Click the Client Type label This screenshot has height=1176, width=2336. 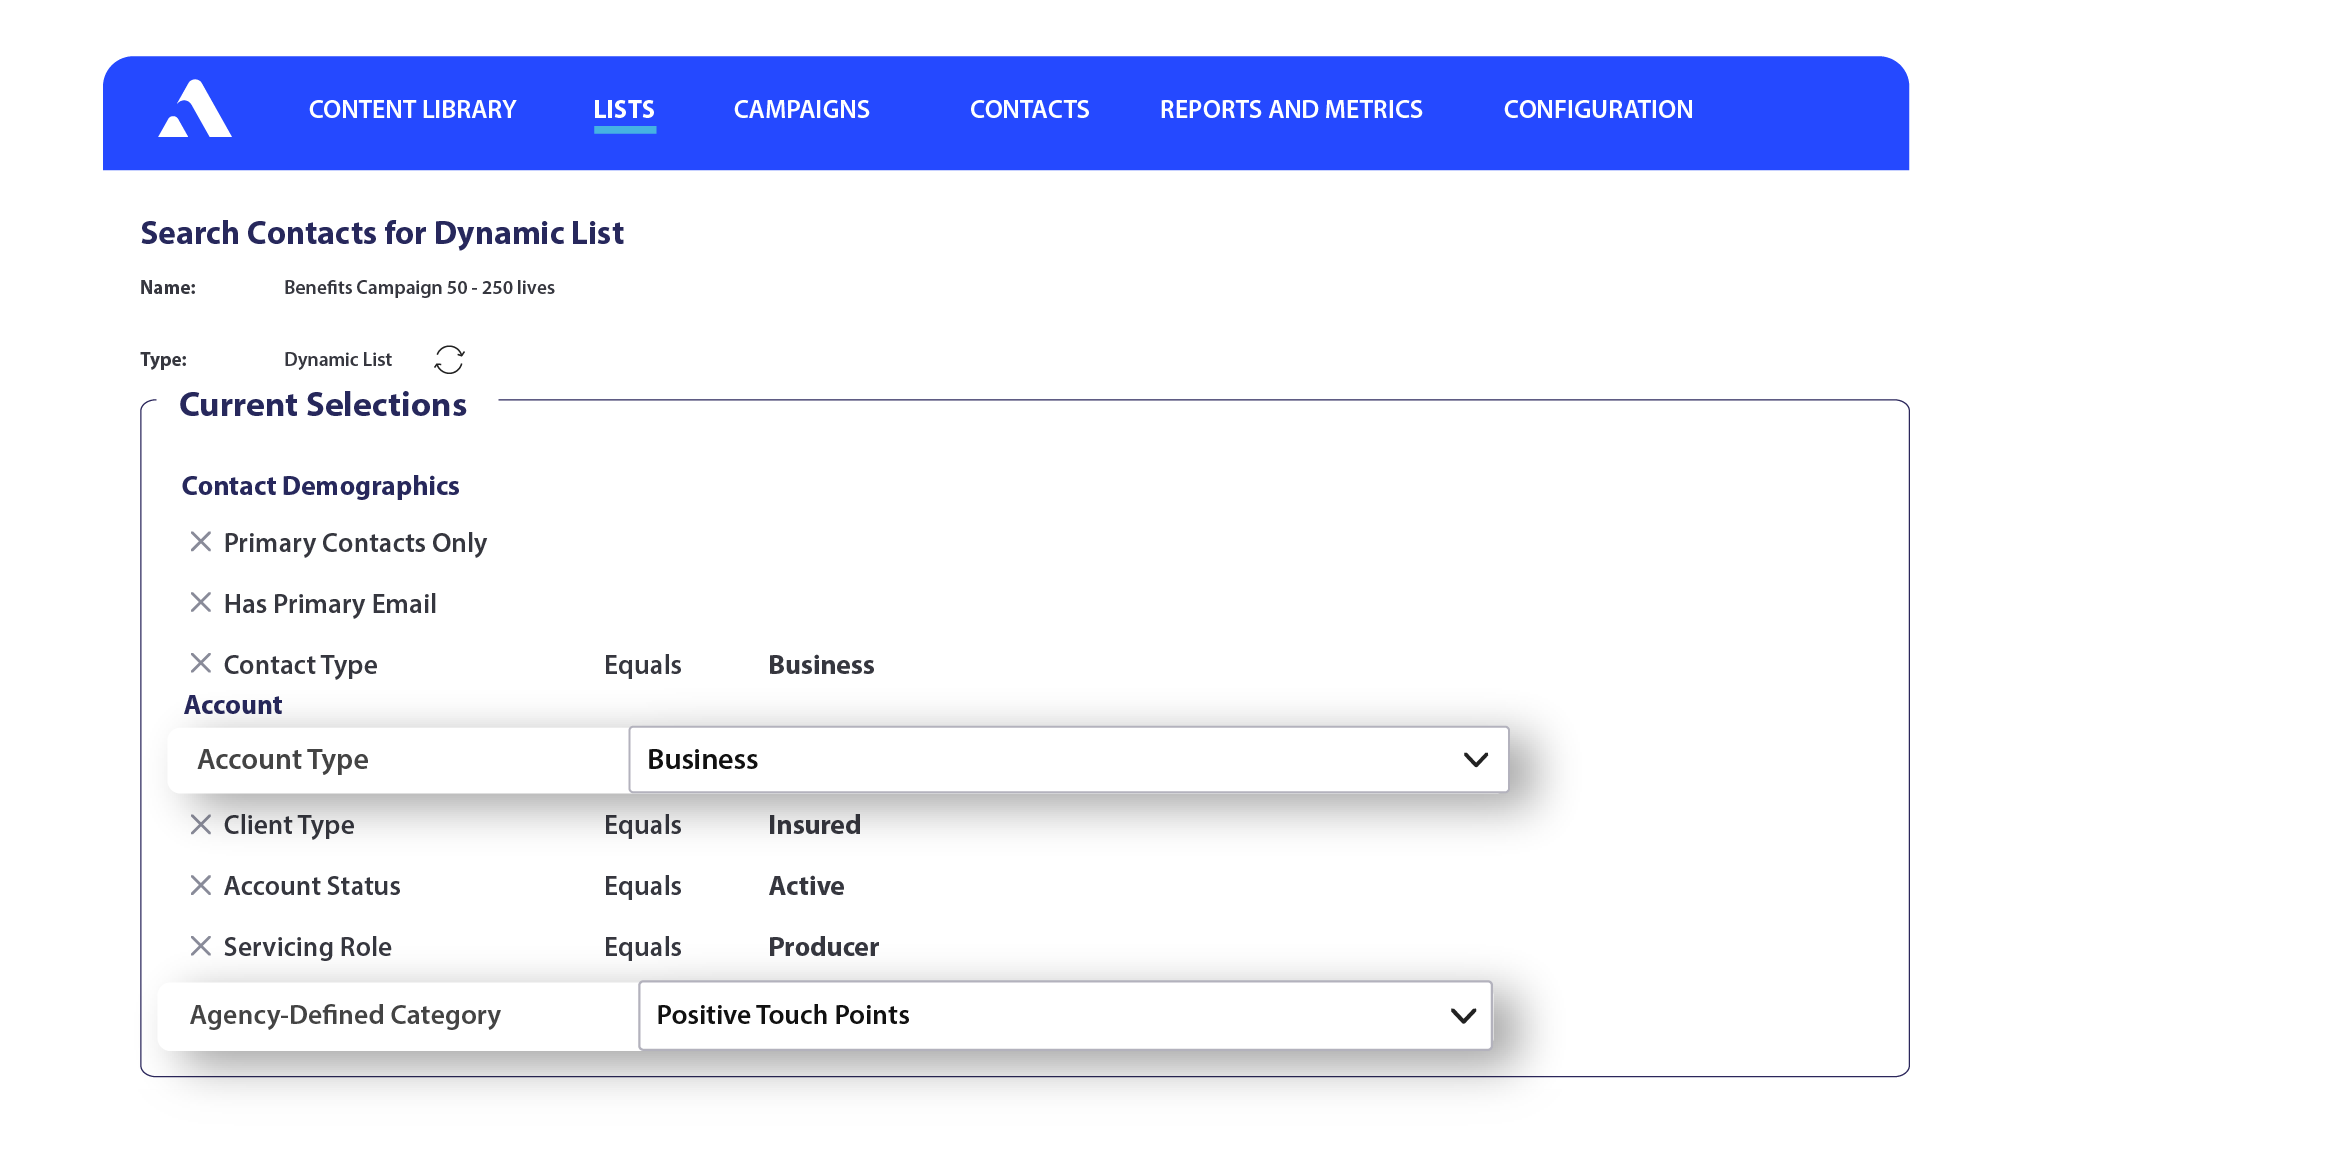coord(289,825)
